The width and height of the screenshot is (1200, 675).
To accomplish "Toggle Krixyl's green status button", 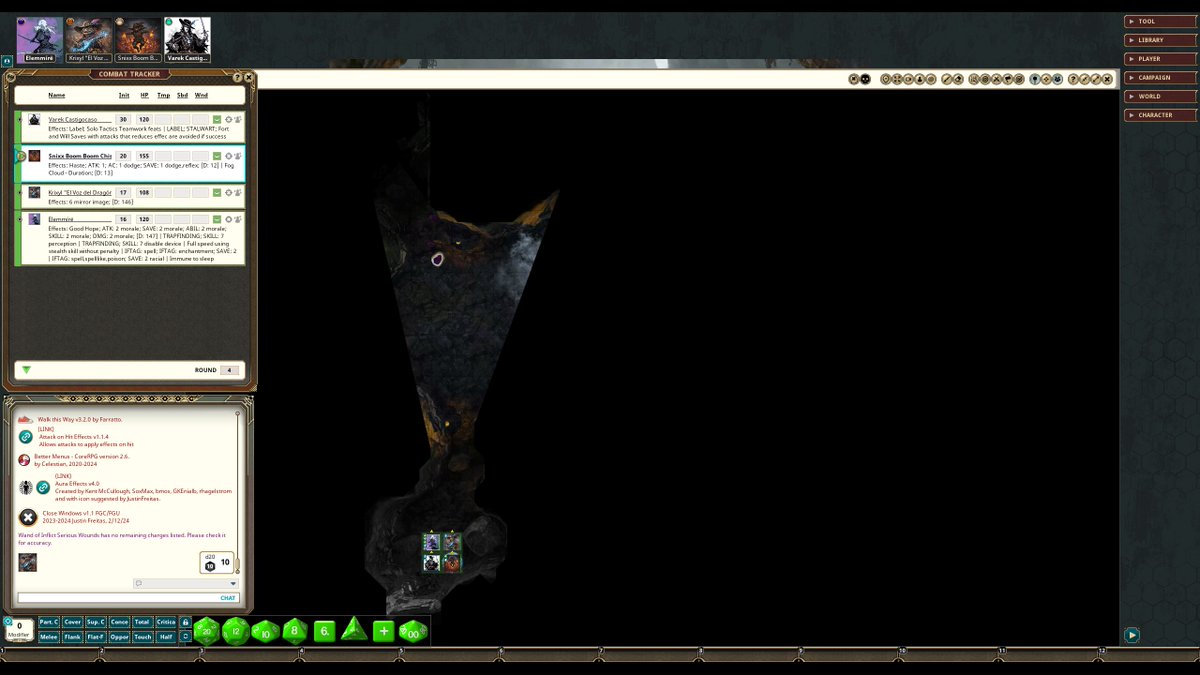I will coord(217,192).
